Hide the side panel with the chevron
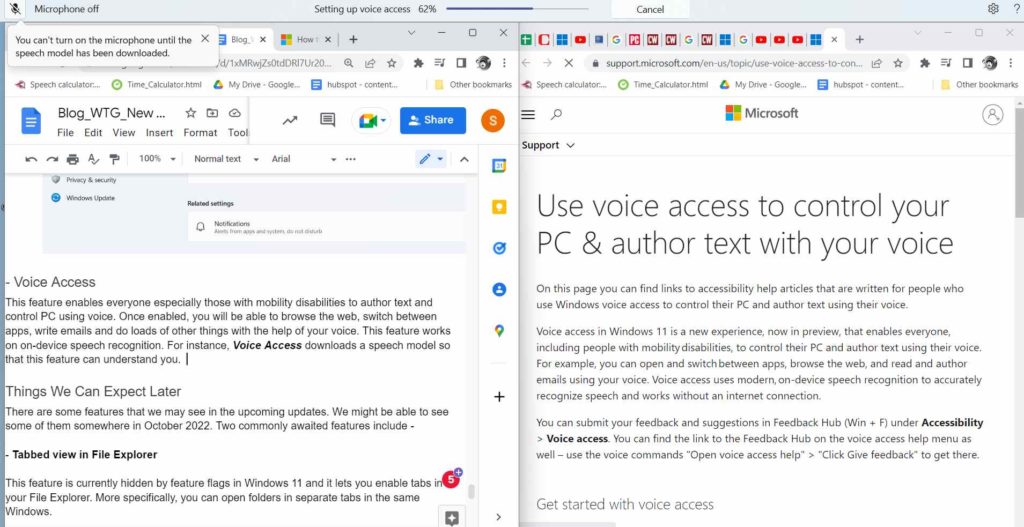Viewport: 1024px width, 527px height. click(x=499, y=517)
